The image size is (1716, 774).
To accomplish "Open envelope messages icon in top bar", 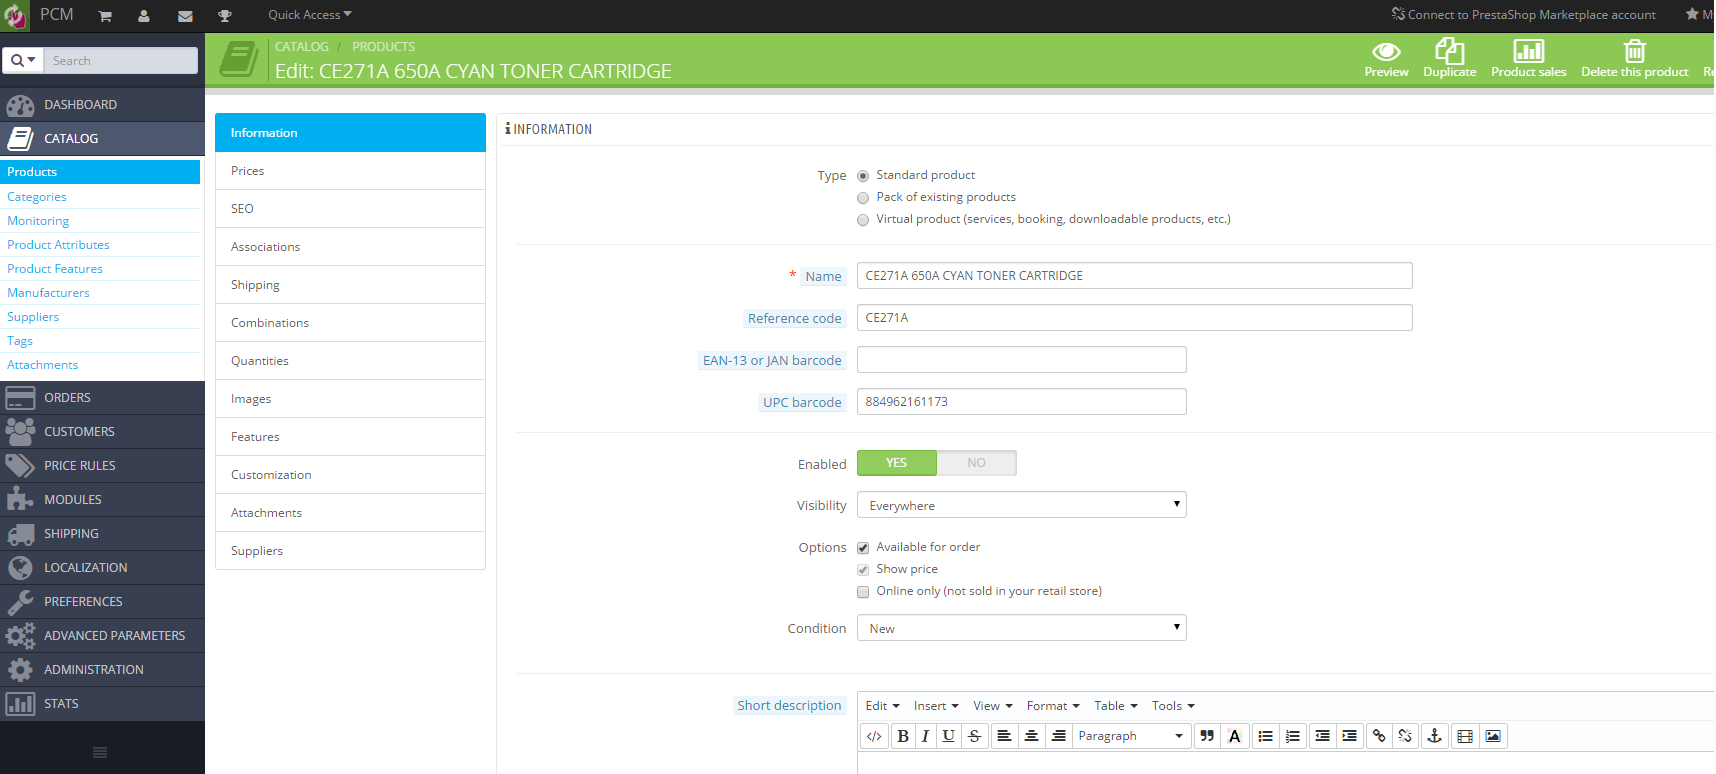I will [x=185, y=16].
